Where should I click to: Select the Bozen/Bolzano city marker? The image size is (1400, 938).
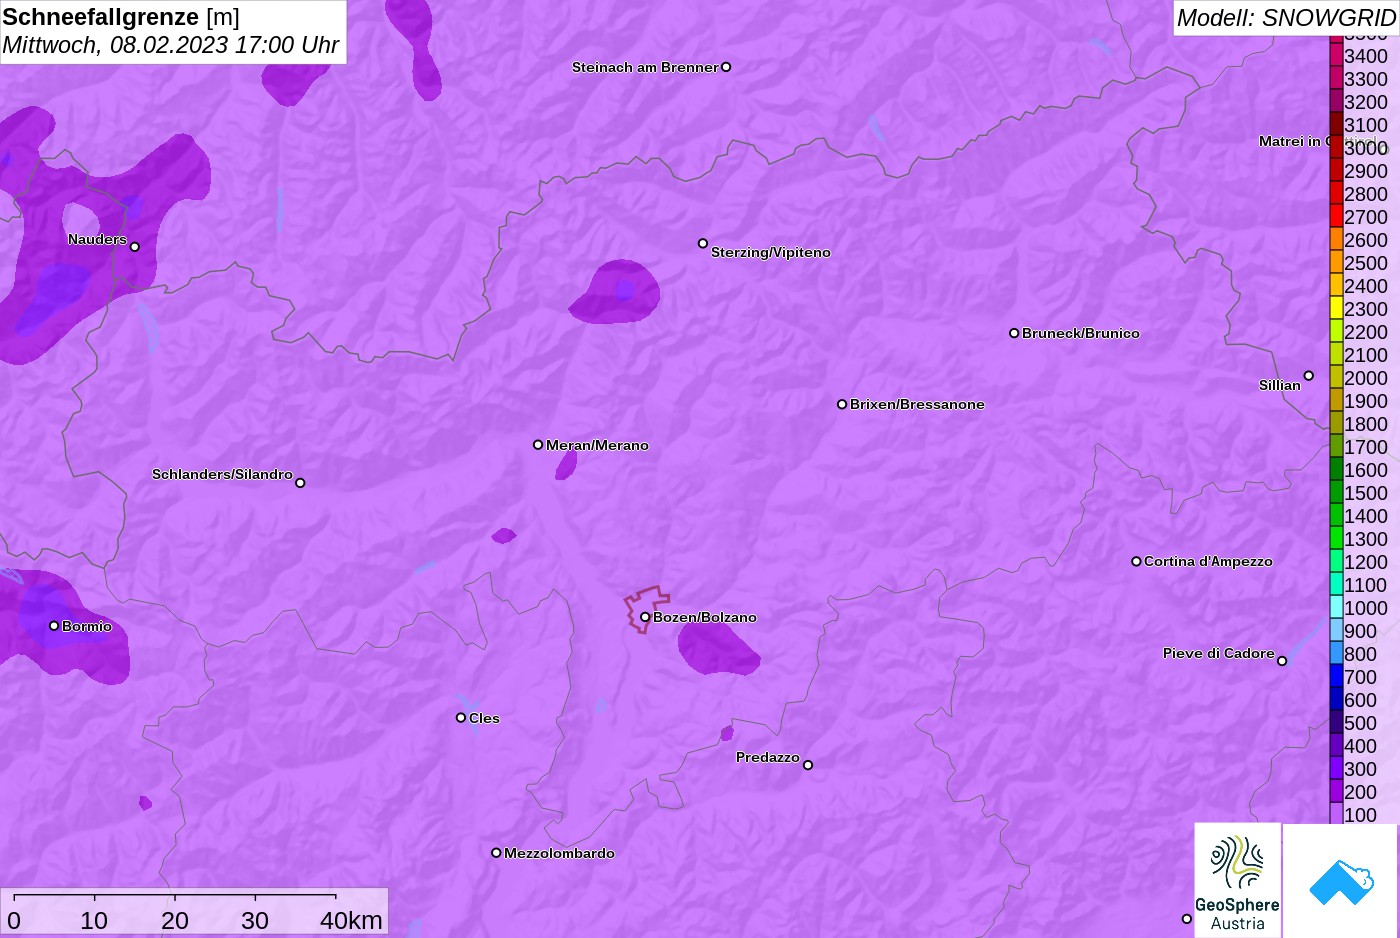[645, 617]
